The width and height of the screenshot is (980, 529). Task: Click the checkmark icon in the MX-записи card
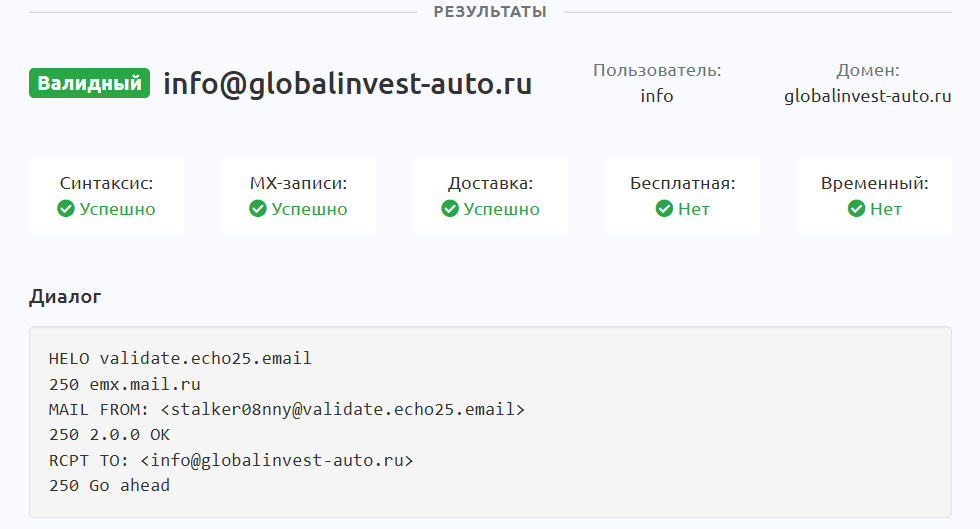click(257, 209)
